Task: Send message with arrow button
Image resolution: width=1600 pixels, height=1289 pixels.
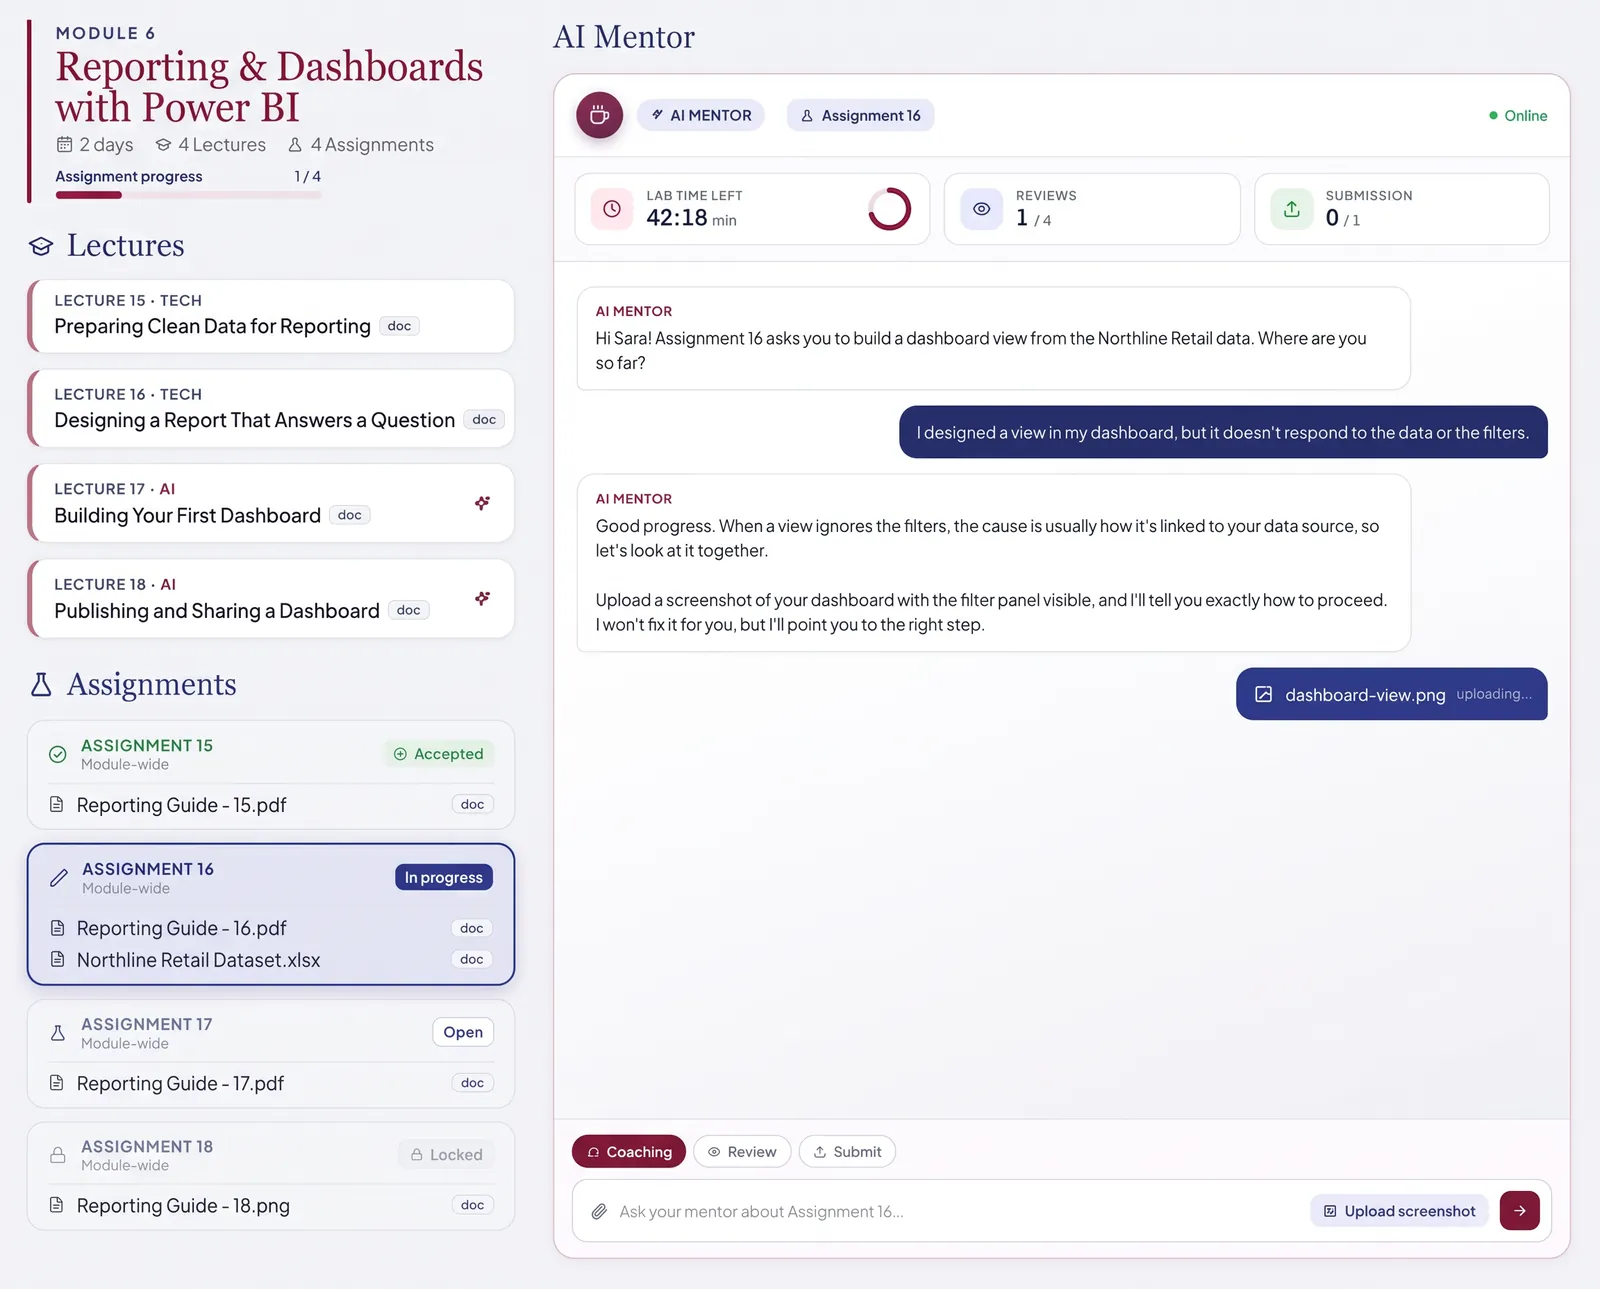Action: click(x=1519, y=1211)
